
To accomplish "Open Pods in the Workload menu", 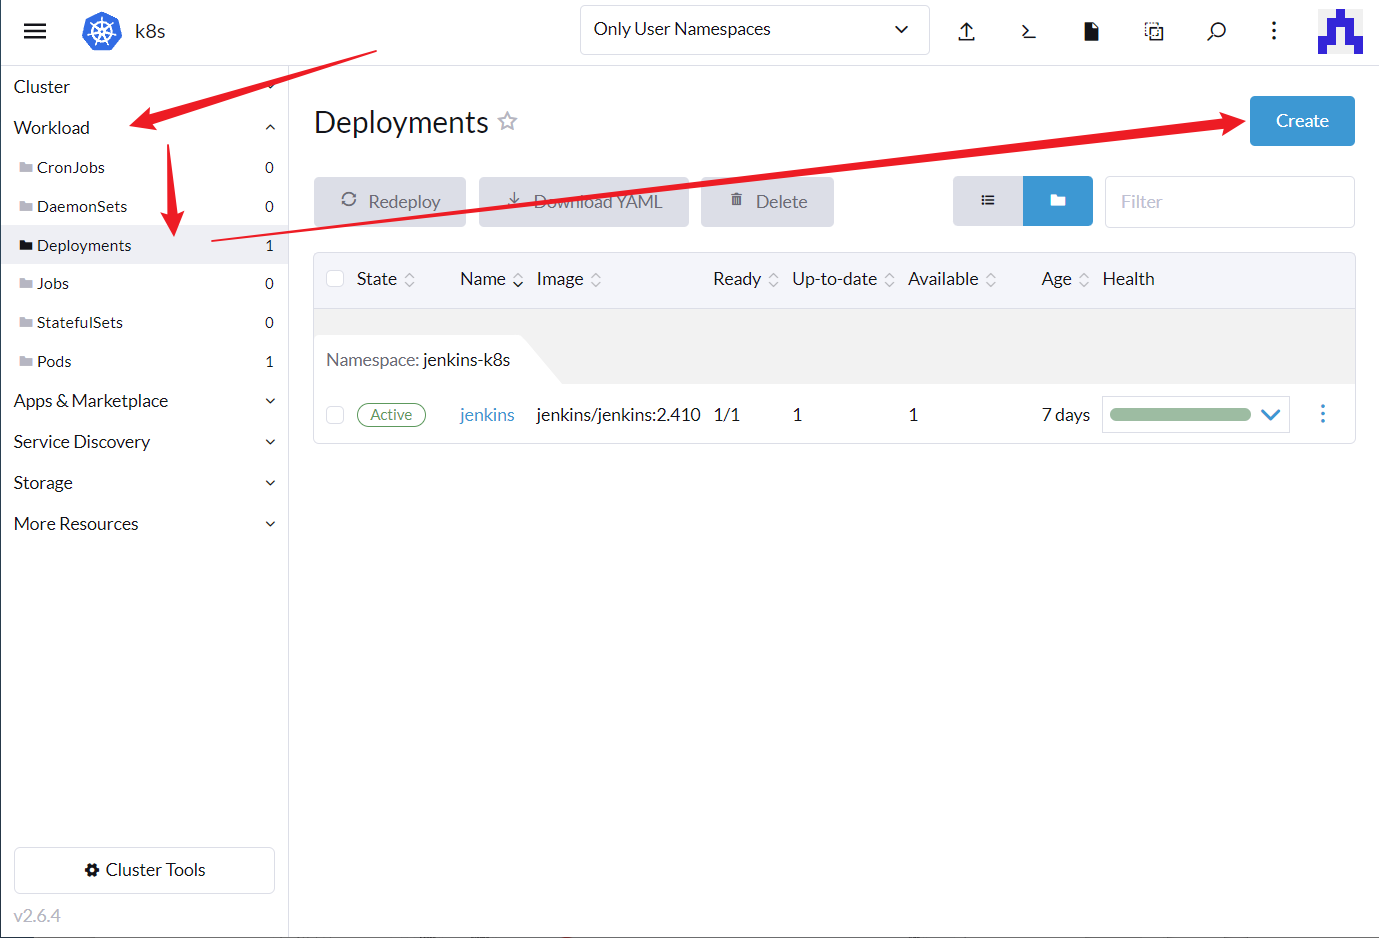I will pos(54,362).
